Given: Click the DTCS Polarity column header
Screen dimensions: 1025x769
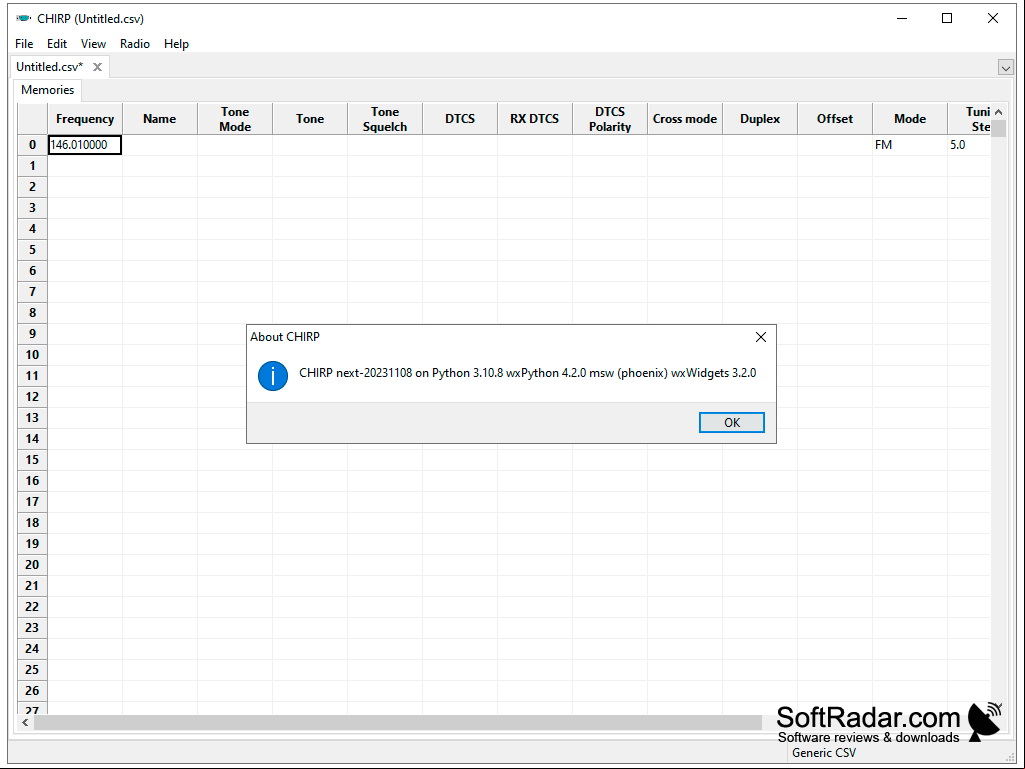Looking at the screenshot, I should (610, 119).
